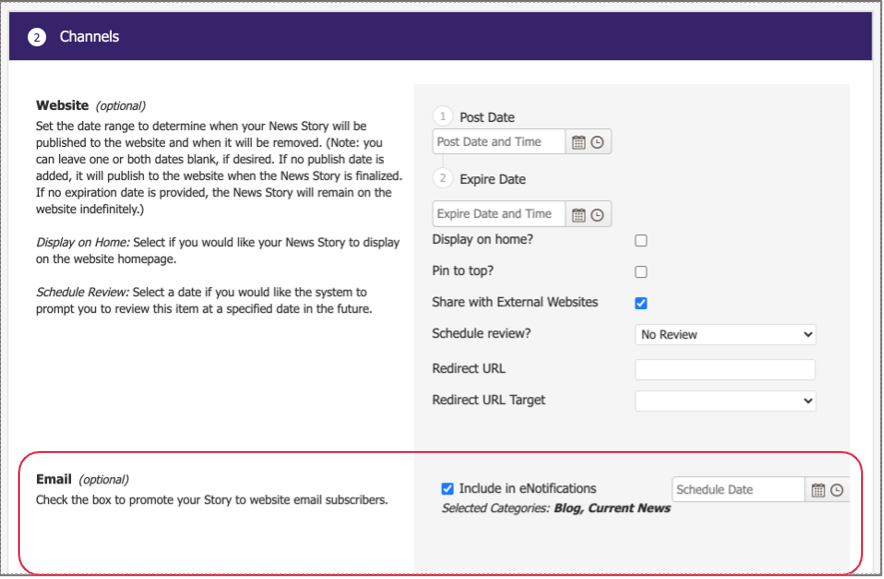Click the Schedule Date input field
Screen dimensions: 884x579
click(x=738, y=490)
